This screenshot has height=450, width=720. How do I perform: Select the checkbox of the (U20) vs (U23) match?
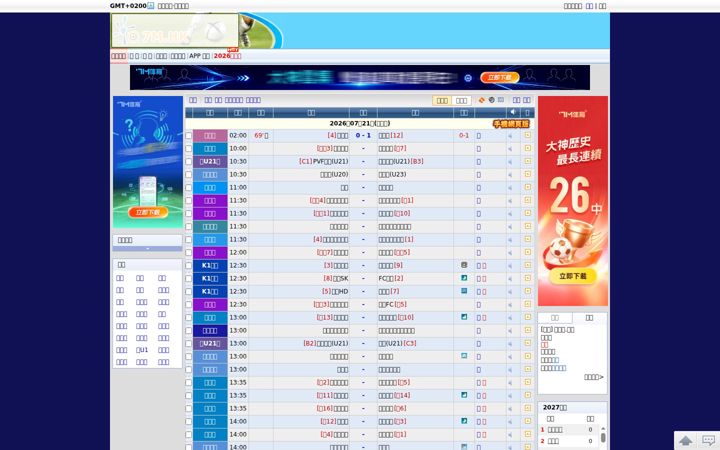tap(188, 174)
